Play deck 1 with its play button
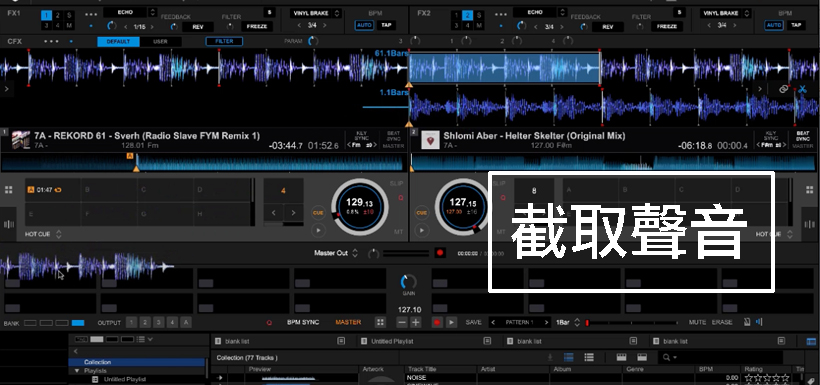The width and height of the screenshot is (820, 385). pos(317,230)
